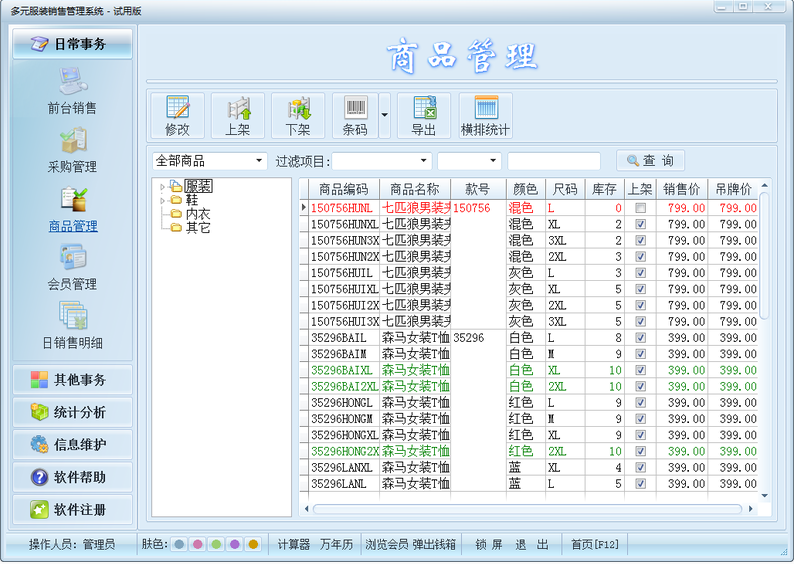Click the 上架 shelve toolbar icon
The width and height of the screenshot is (794, 564).
coord(237,115)
